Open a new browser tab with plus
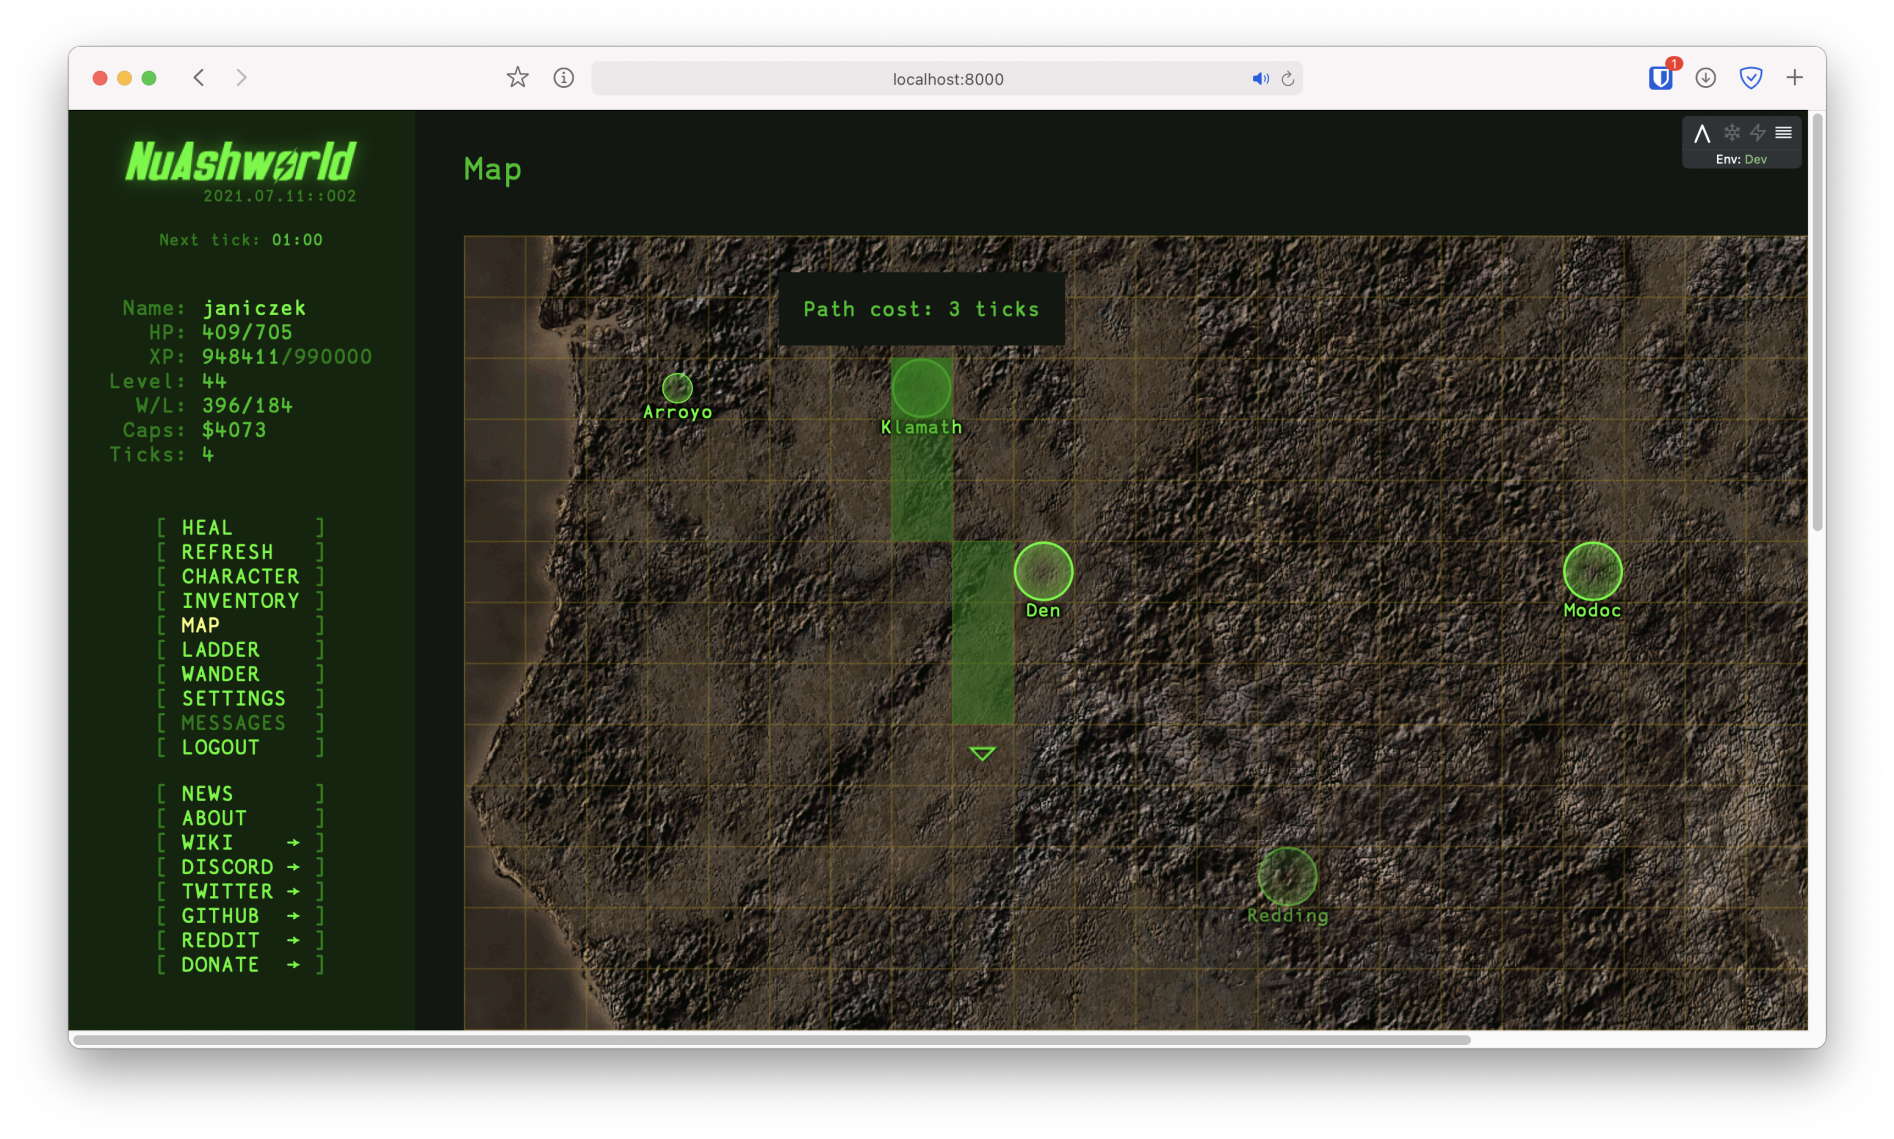The width and height of the screenshot is (1894, 1139). (1795, 78)
